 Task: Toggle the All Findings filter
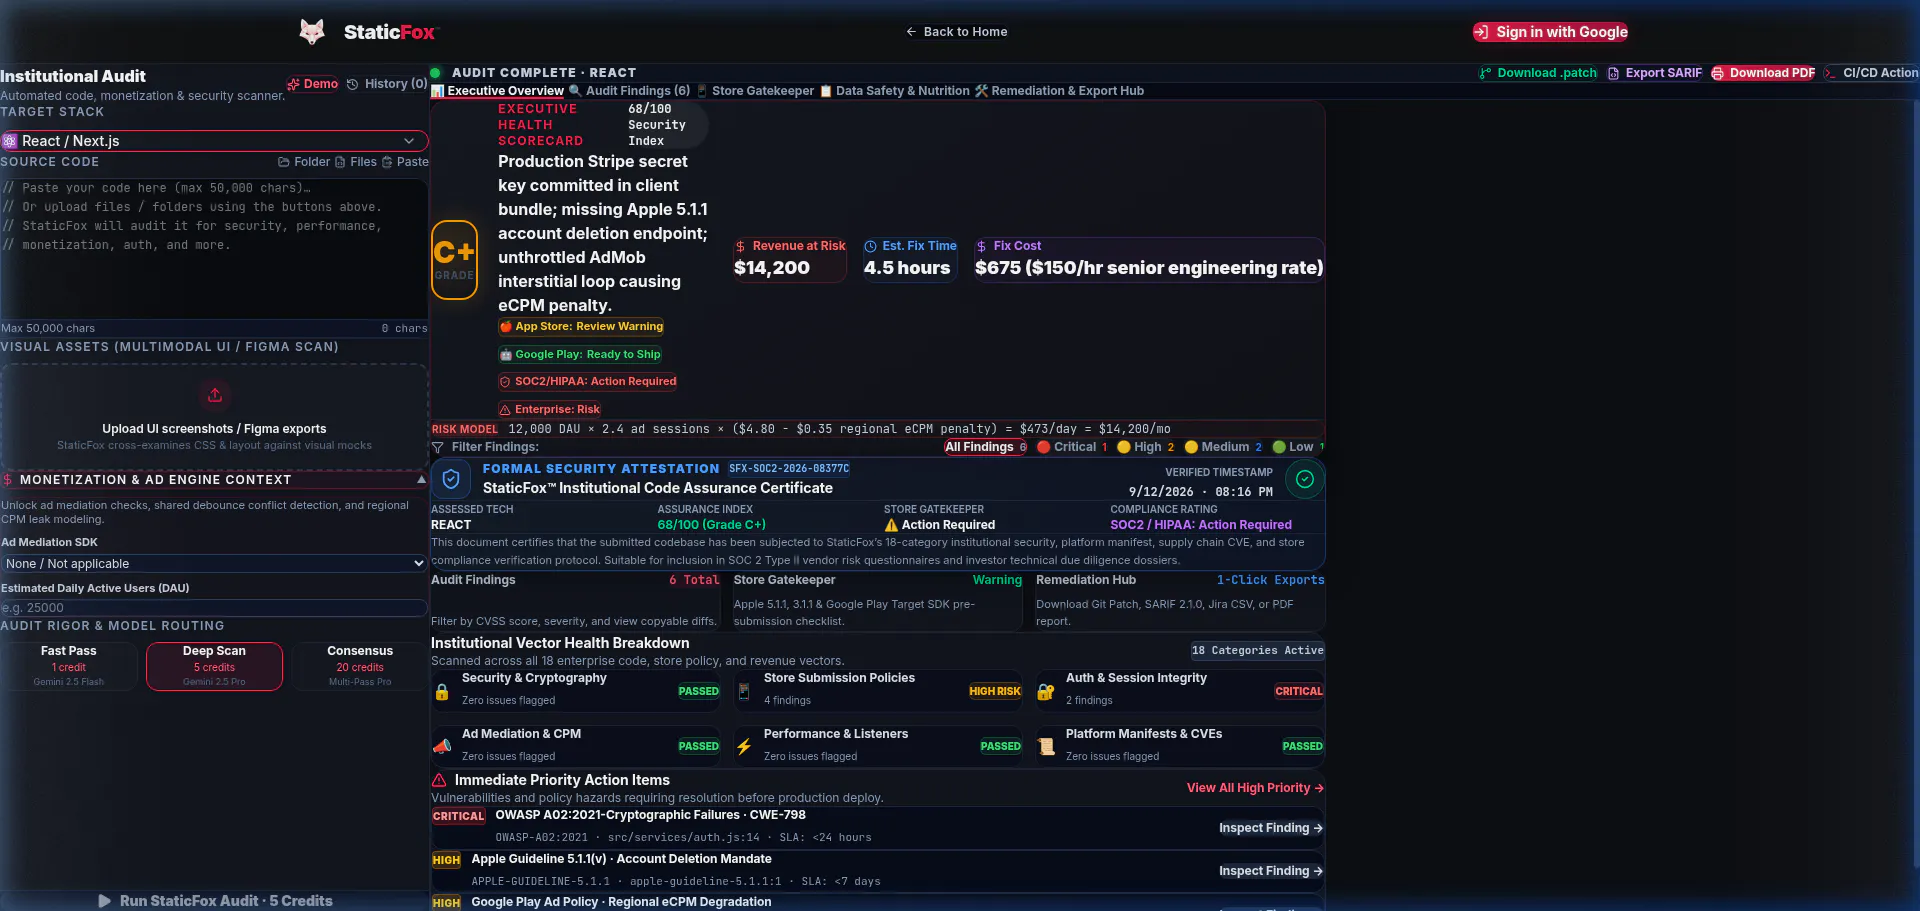(x=986, y=447)
